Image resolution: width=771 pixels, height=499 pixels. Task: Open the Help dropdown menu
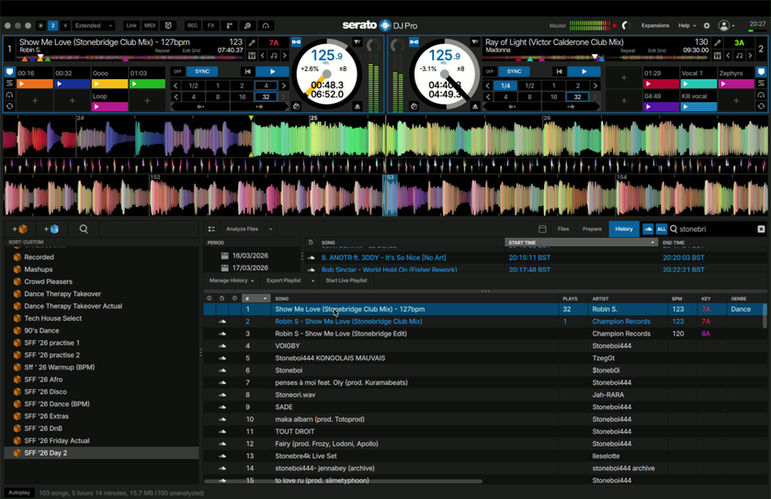(687, 26)
